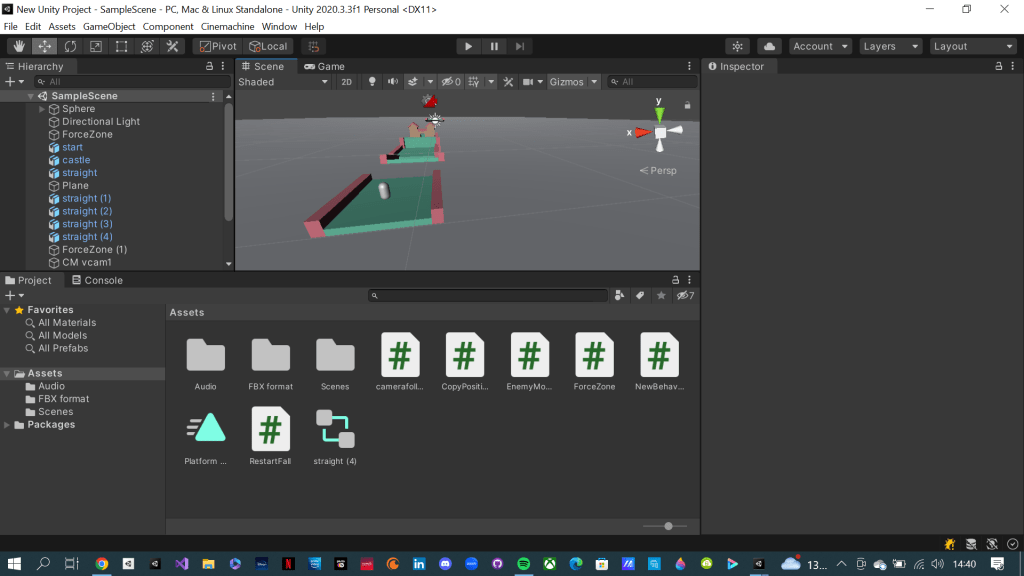The width and height of the screenshot is (1024, 576).
Task: Open the ForceZone script asset
Action: point(594,355)
